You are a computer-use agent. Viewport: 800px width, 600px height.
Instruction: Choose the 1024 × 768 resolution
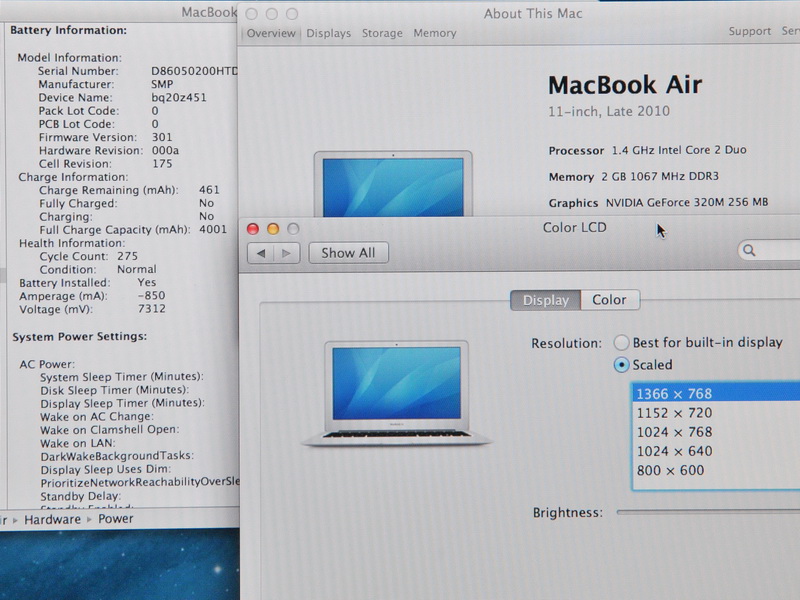click(x=716, y=432)
